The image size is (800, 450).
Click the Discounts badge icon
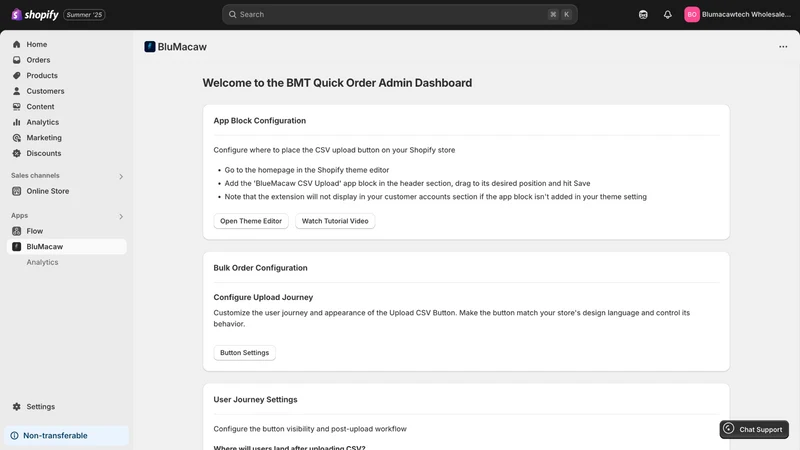click(17, 153)
